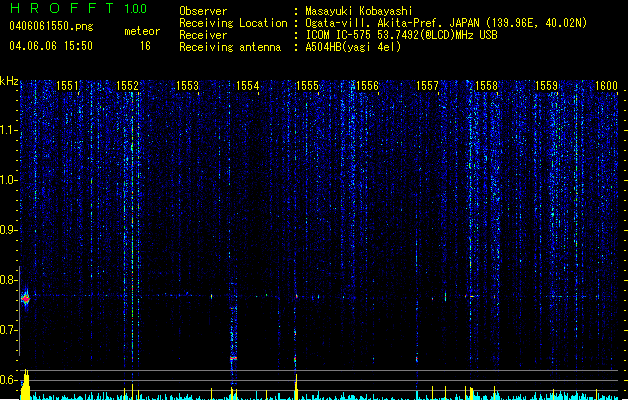
Task: Select the A504HB(yagi 4el) antenna text
Action: tap(353, 47)
